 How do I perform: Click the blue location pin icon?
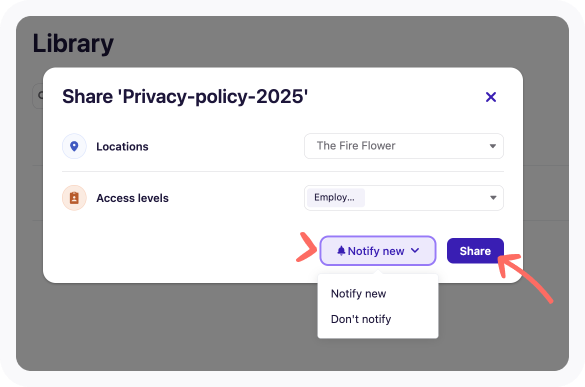point(74,146)
